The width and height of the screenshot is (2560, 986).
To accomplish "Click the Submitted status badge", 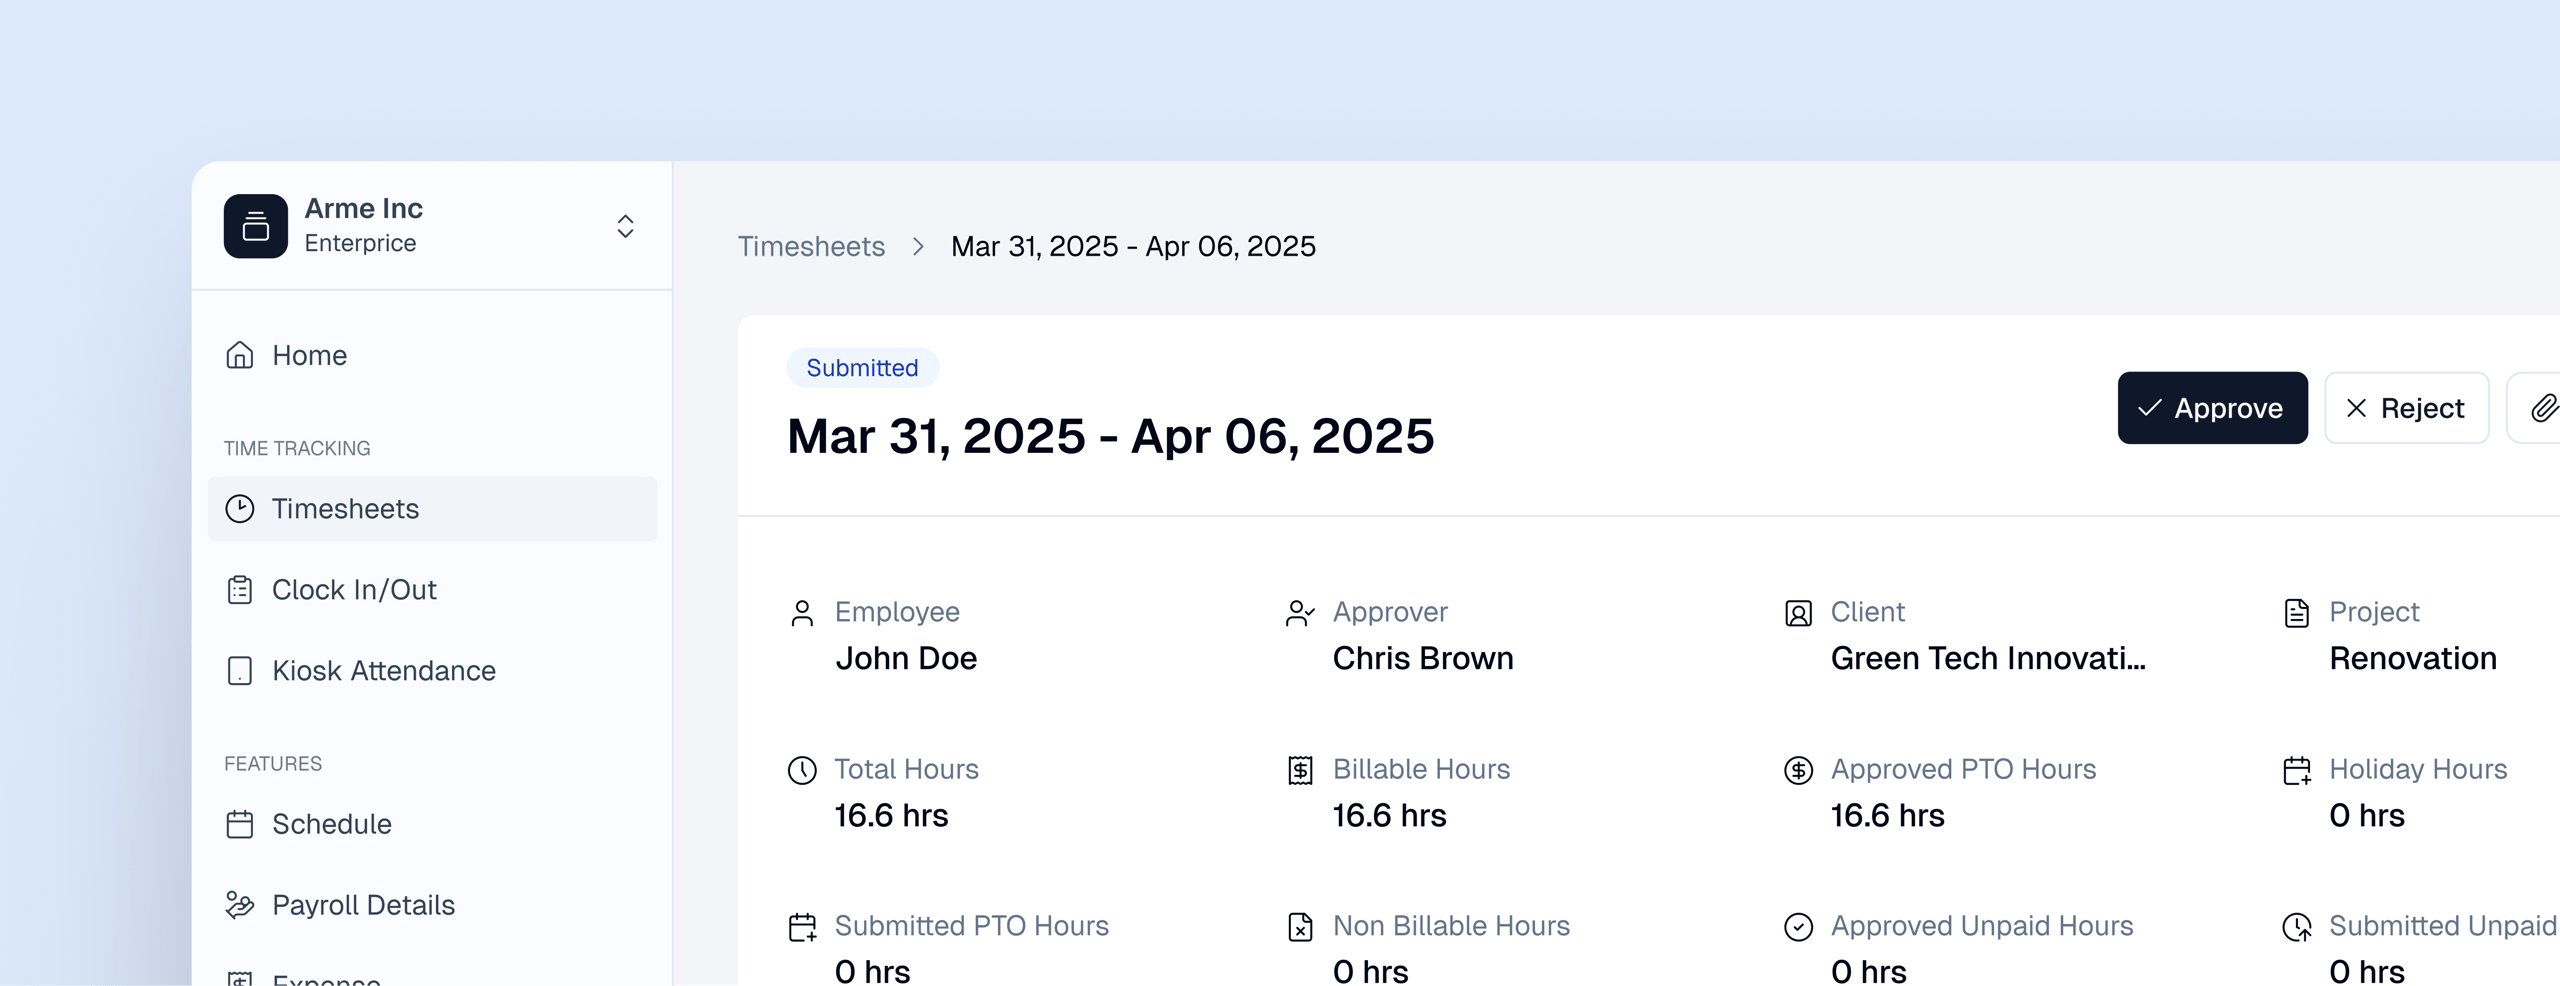I will coord(862,368).
